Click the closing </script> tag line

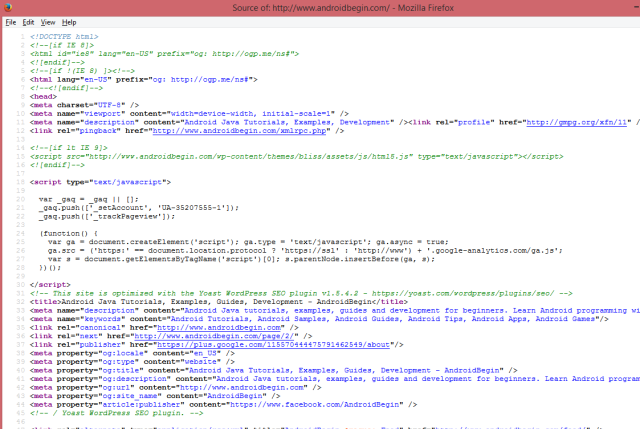50,285
